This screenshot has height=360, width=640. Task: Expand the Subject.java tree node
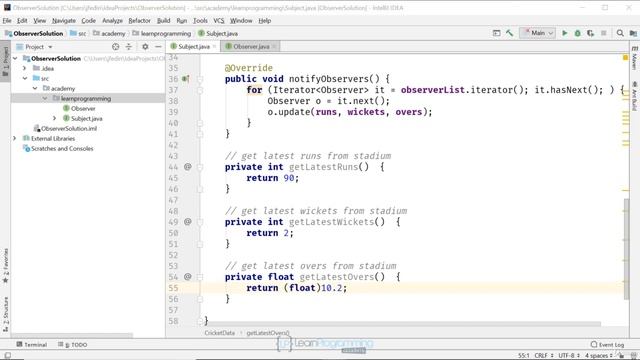[x=55, y=118]
